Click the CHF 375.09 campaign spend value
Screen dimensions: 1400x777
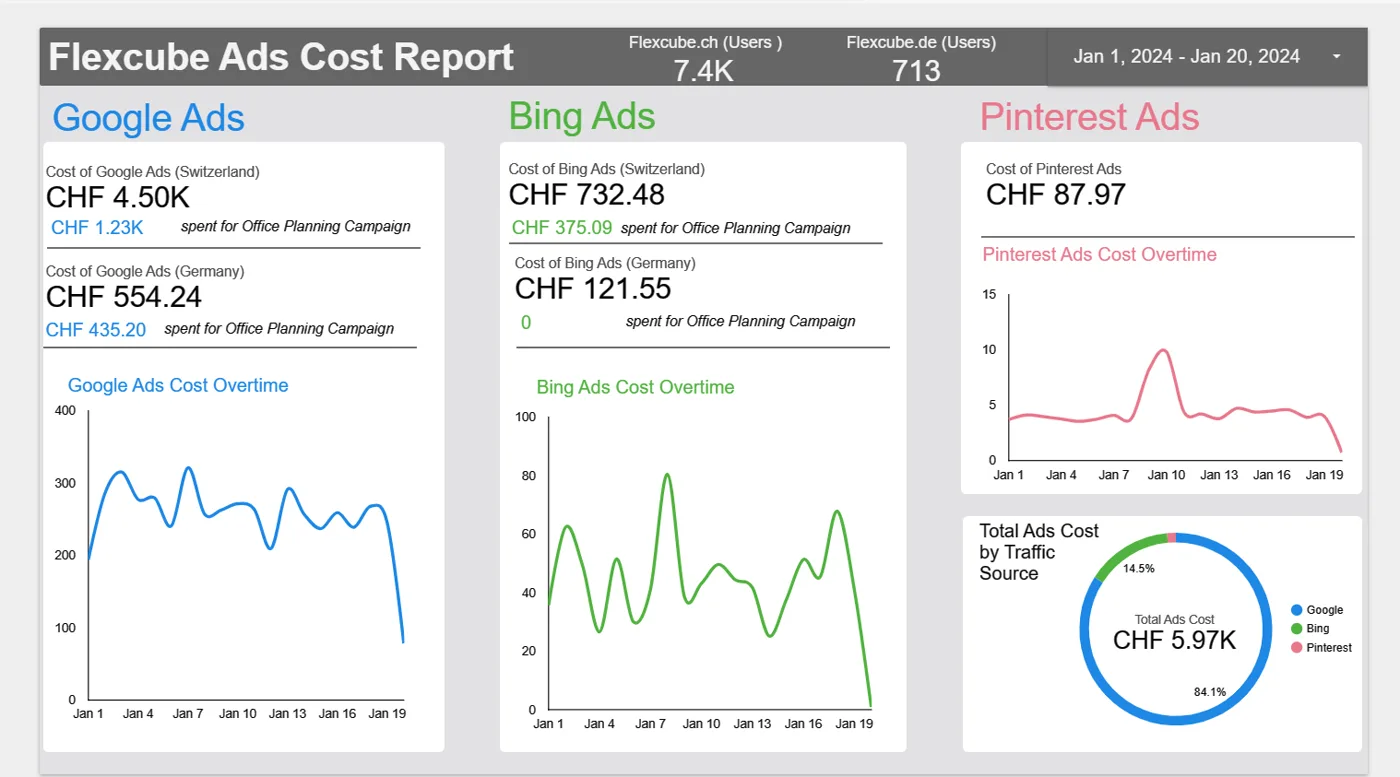(562, 228)
